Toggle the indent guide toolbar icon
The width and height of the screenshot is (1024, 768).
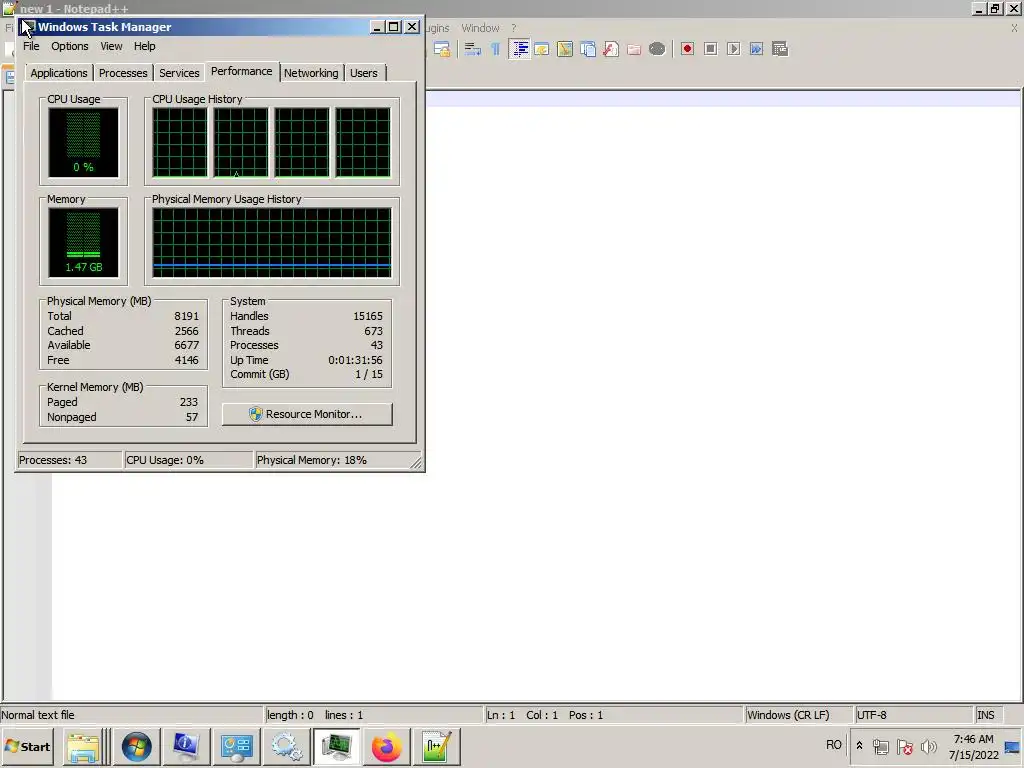pos(520,49)
